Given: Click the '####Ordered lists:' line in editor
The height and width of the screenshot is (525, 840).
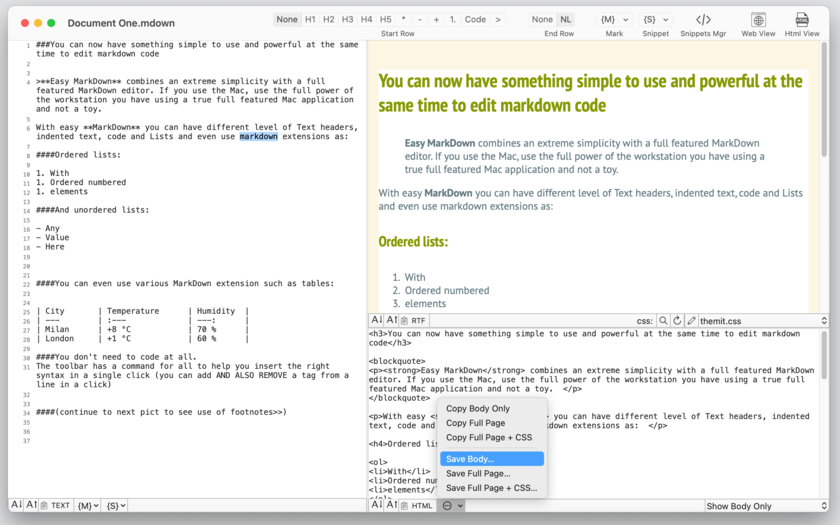Looking at the screenshot, I should coord(78,155).
